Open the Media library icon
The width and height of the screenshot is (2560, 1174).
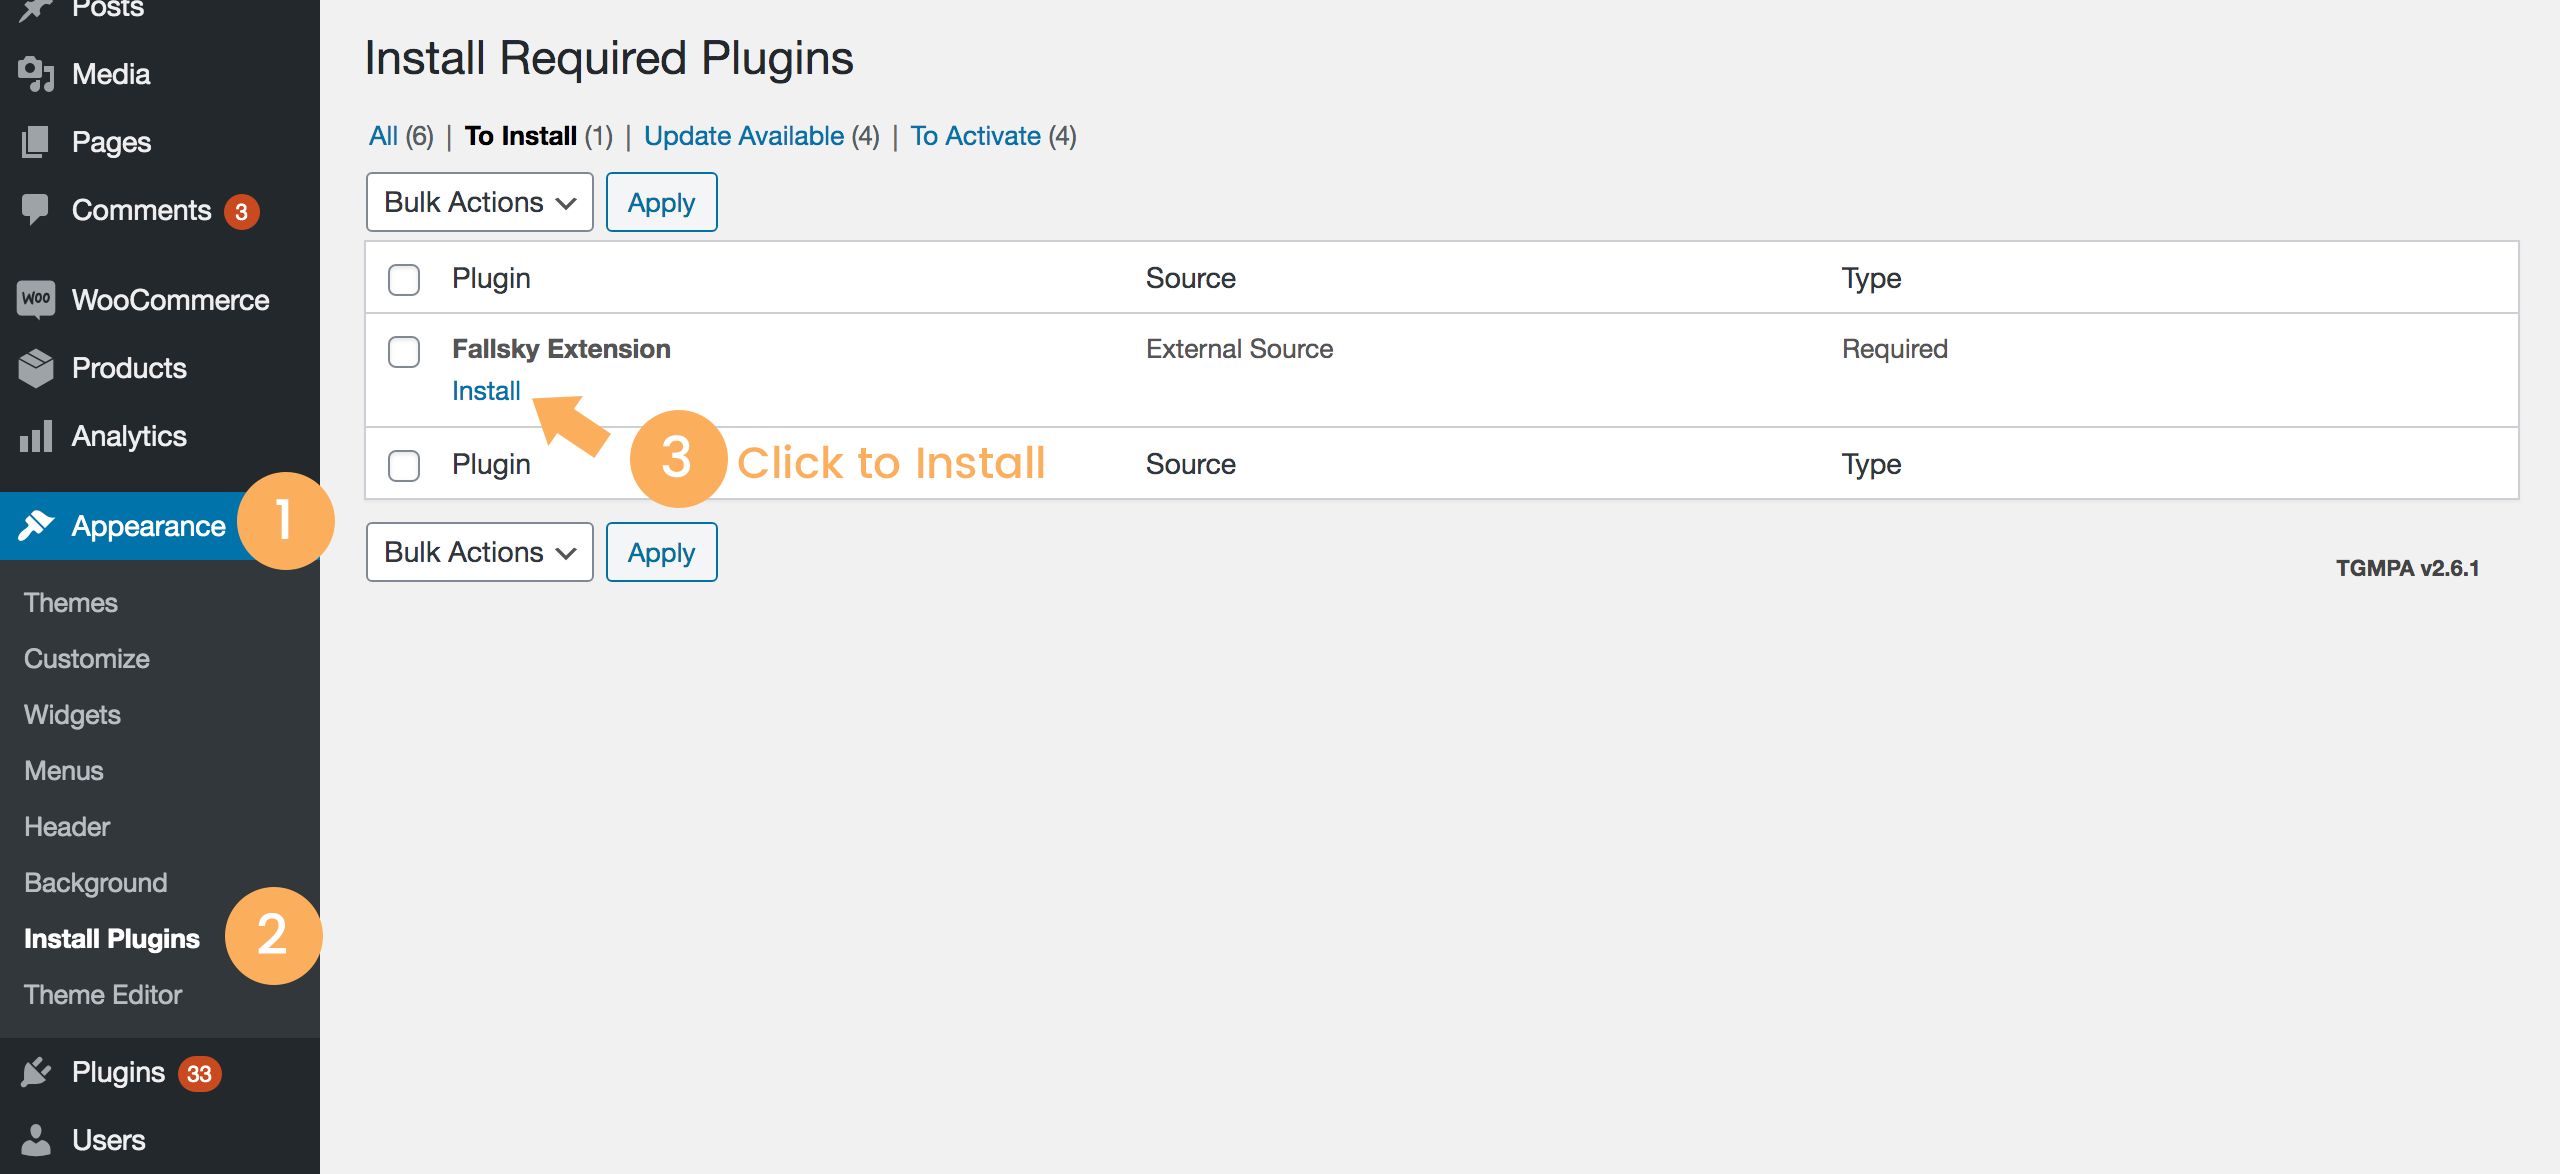click(37, 73)
